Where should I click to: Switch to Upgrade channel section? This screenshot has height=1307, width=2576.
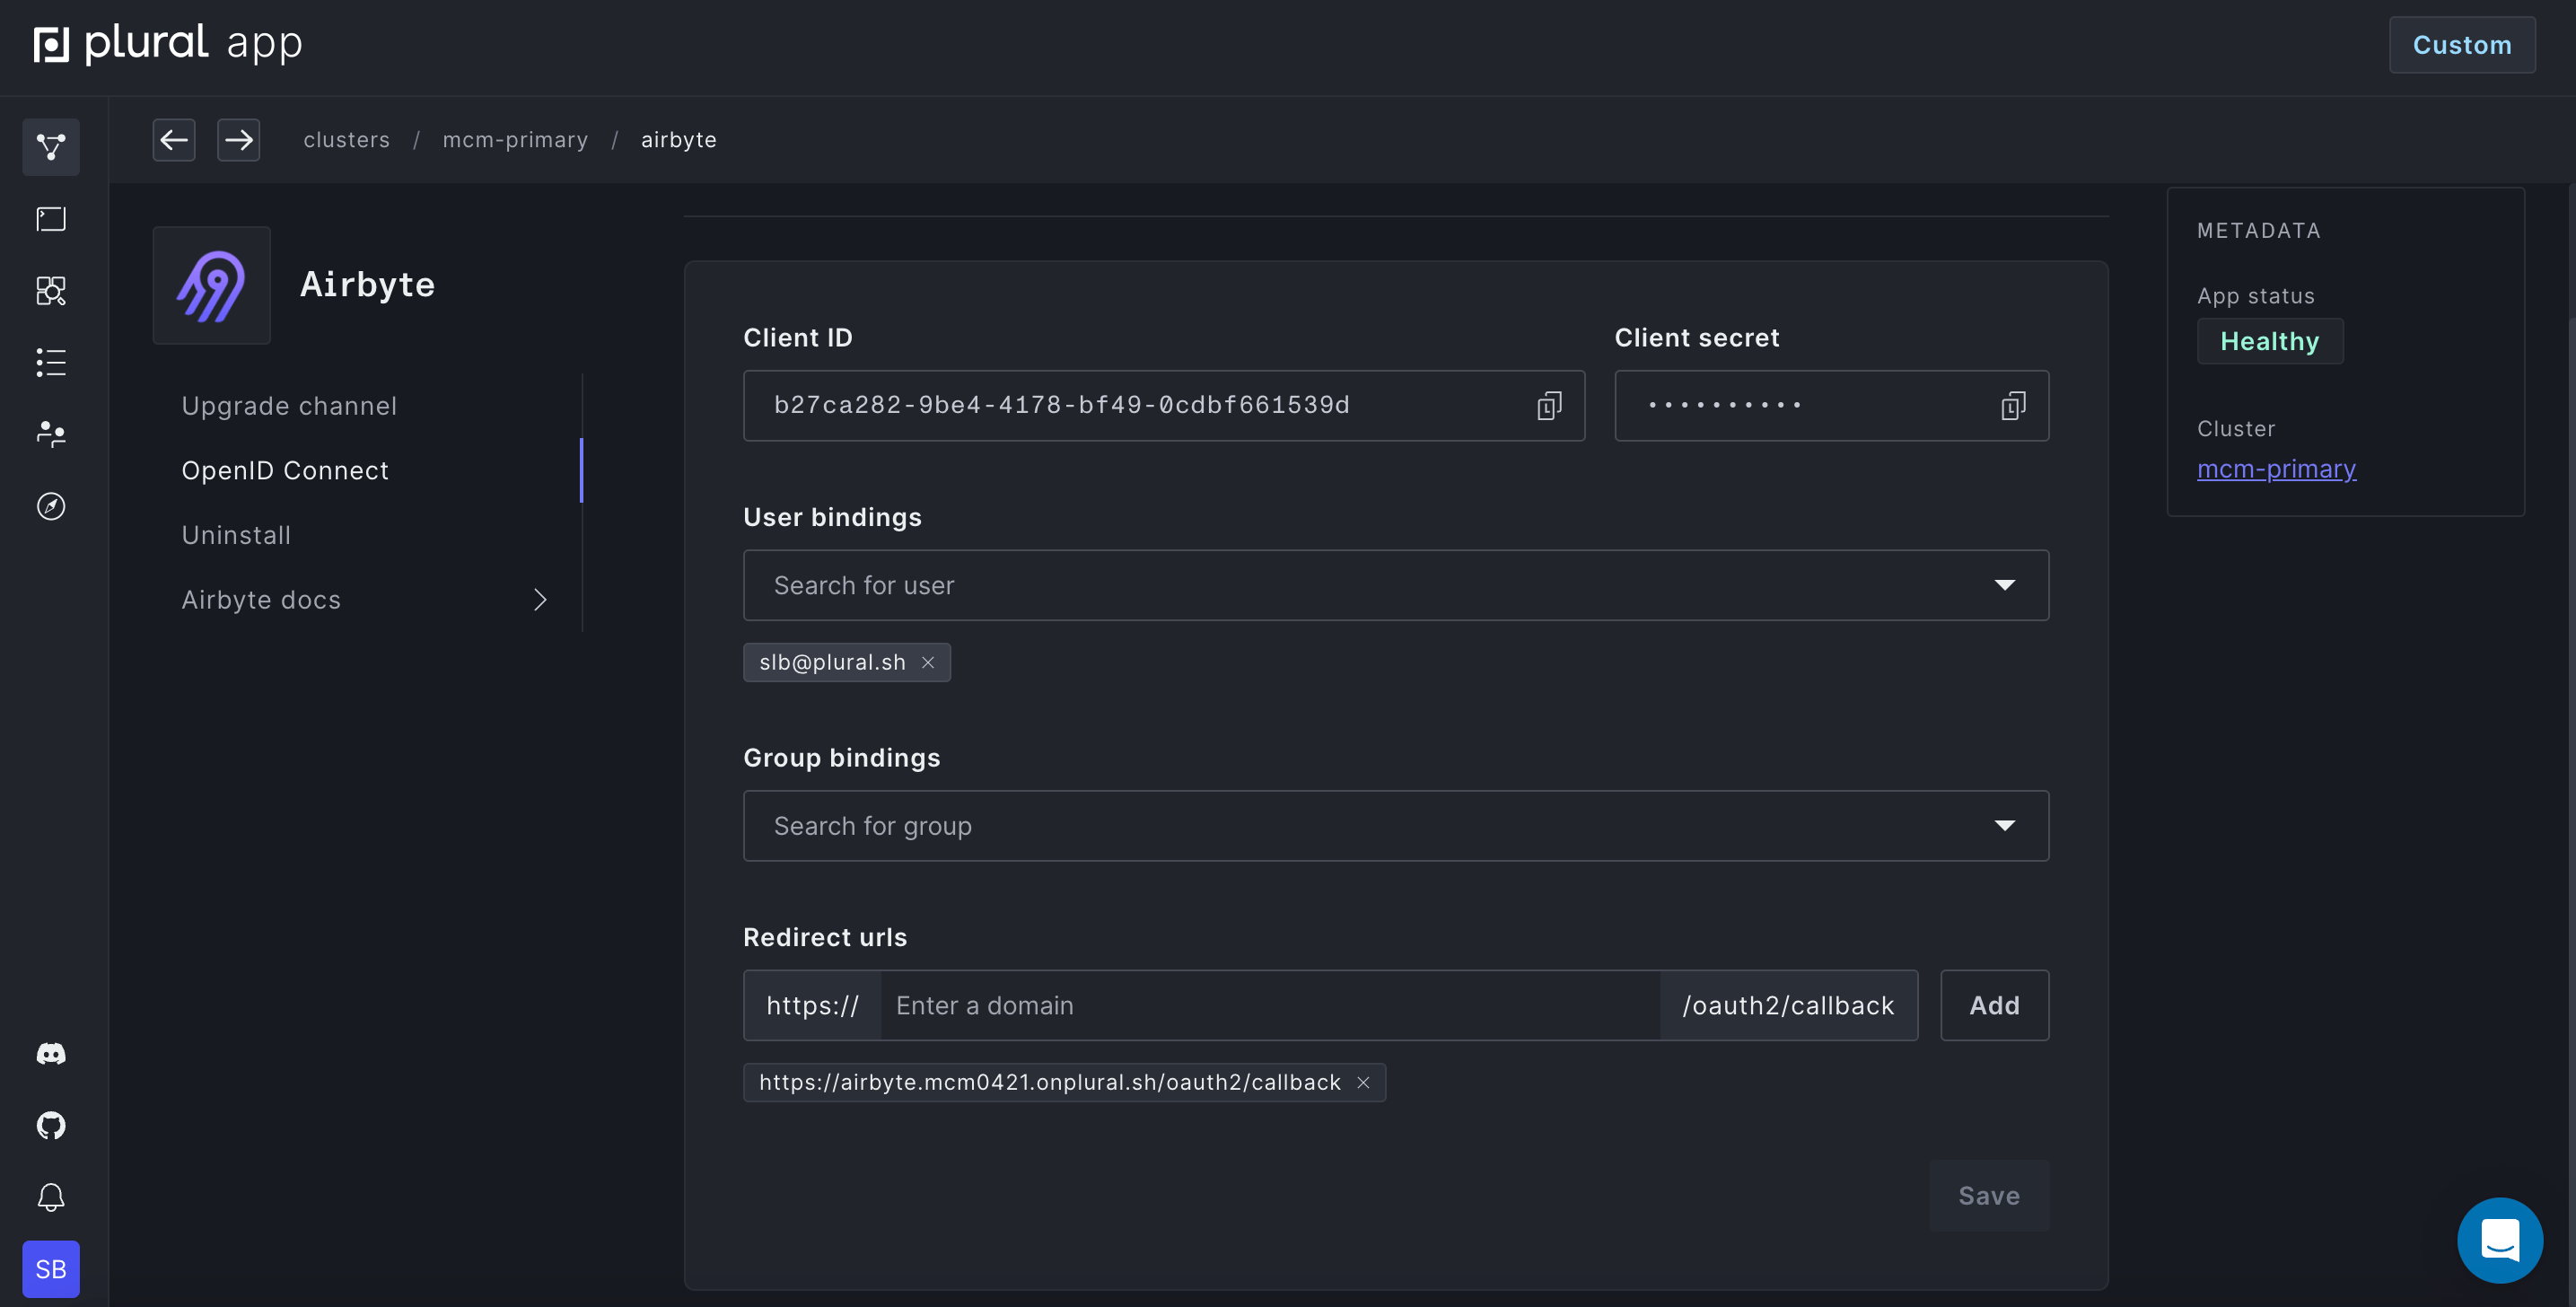(x=289, y=406)
